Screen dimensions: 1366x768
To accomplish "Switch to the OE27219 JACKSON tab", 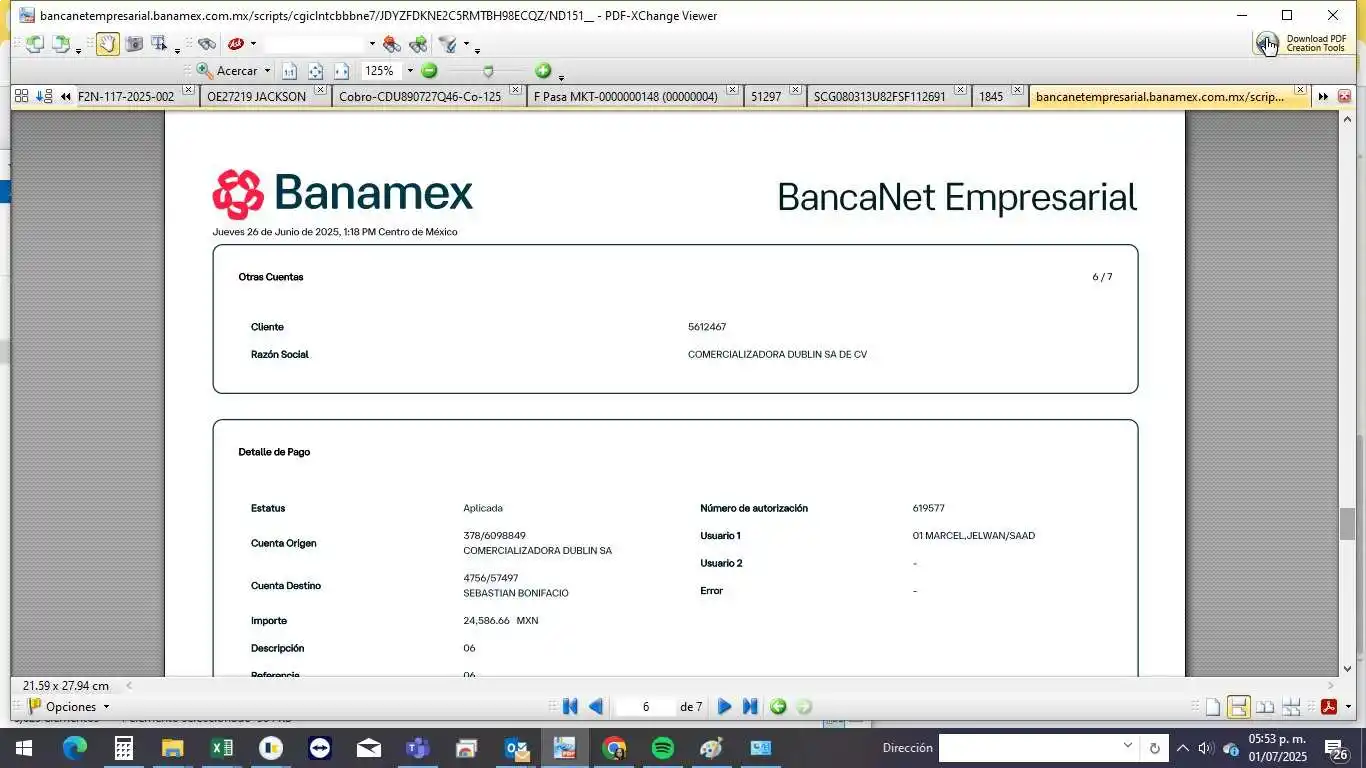I will [x=256, y=97].
